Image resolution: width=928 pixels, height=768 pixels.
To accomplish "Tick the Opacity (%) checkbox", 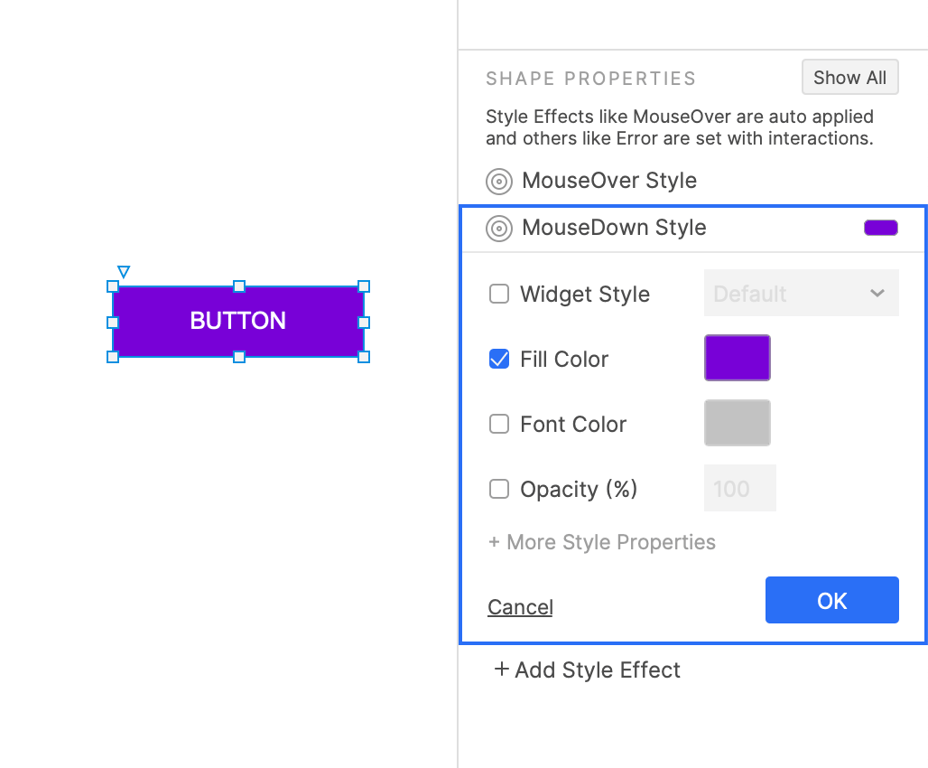I will pos(499,489).
